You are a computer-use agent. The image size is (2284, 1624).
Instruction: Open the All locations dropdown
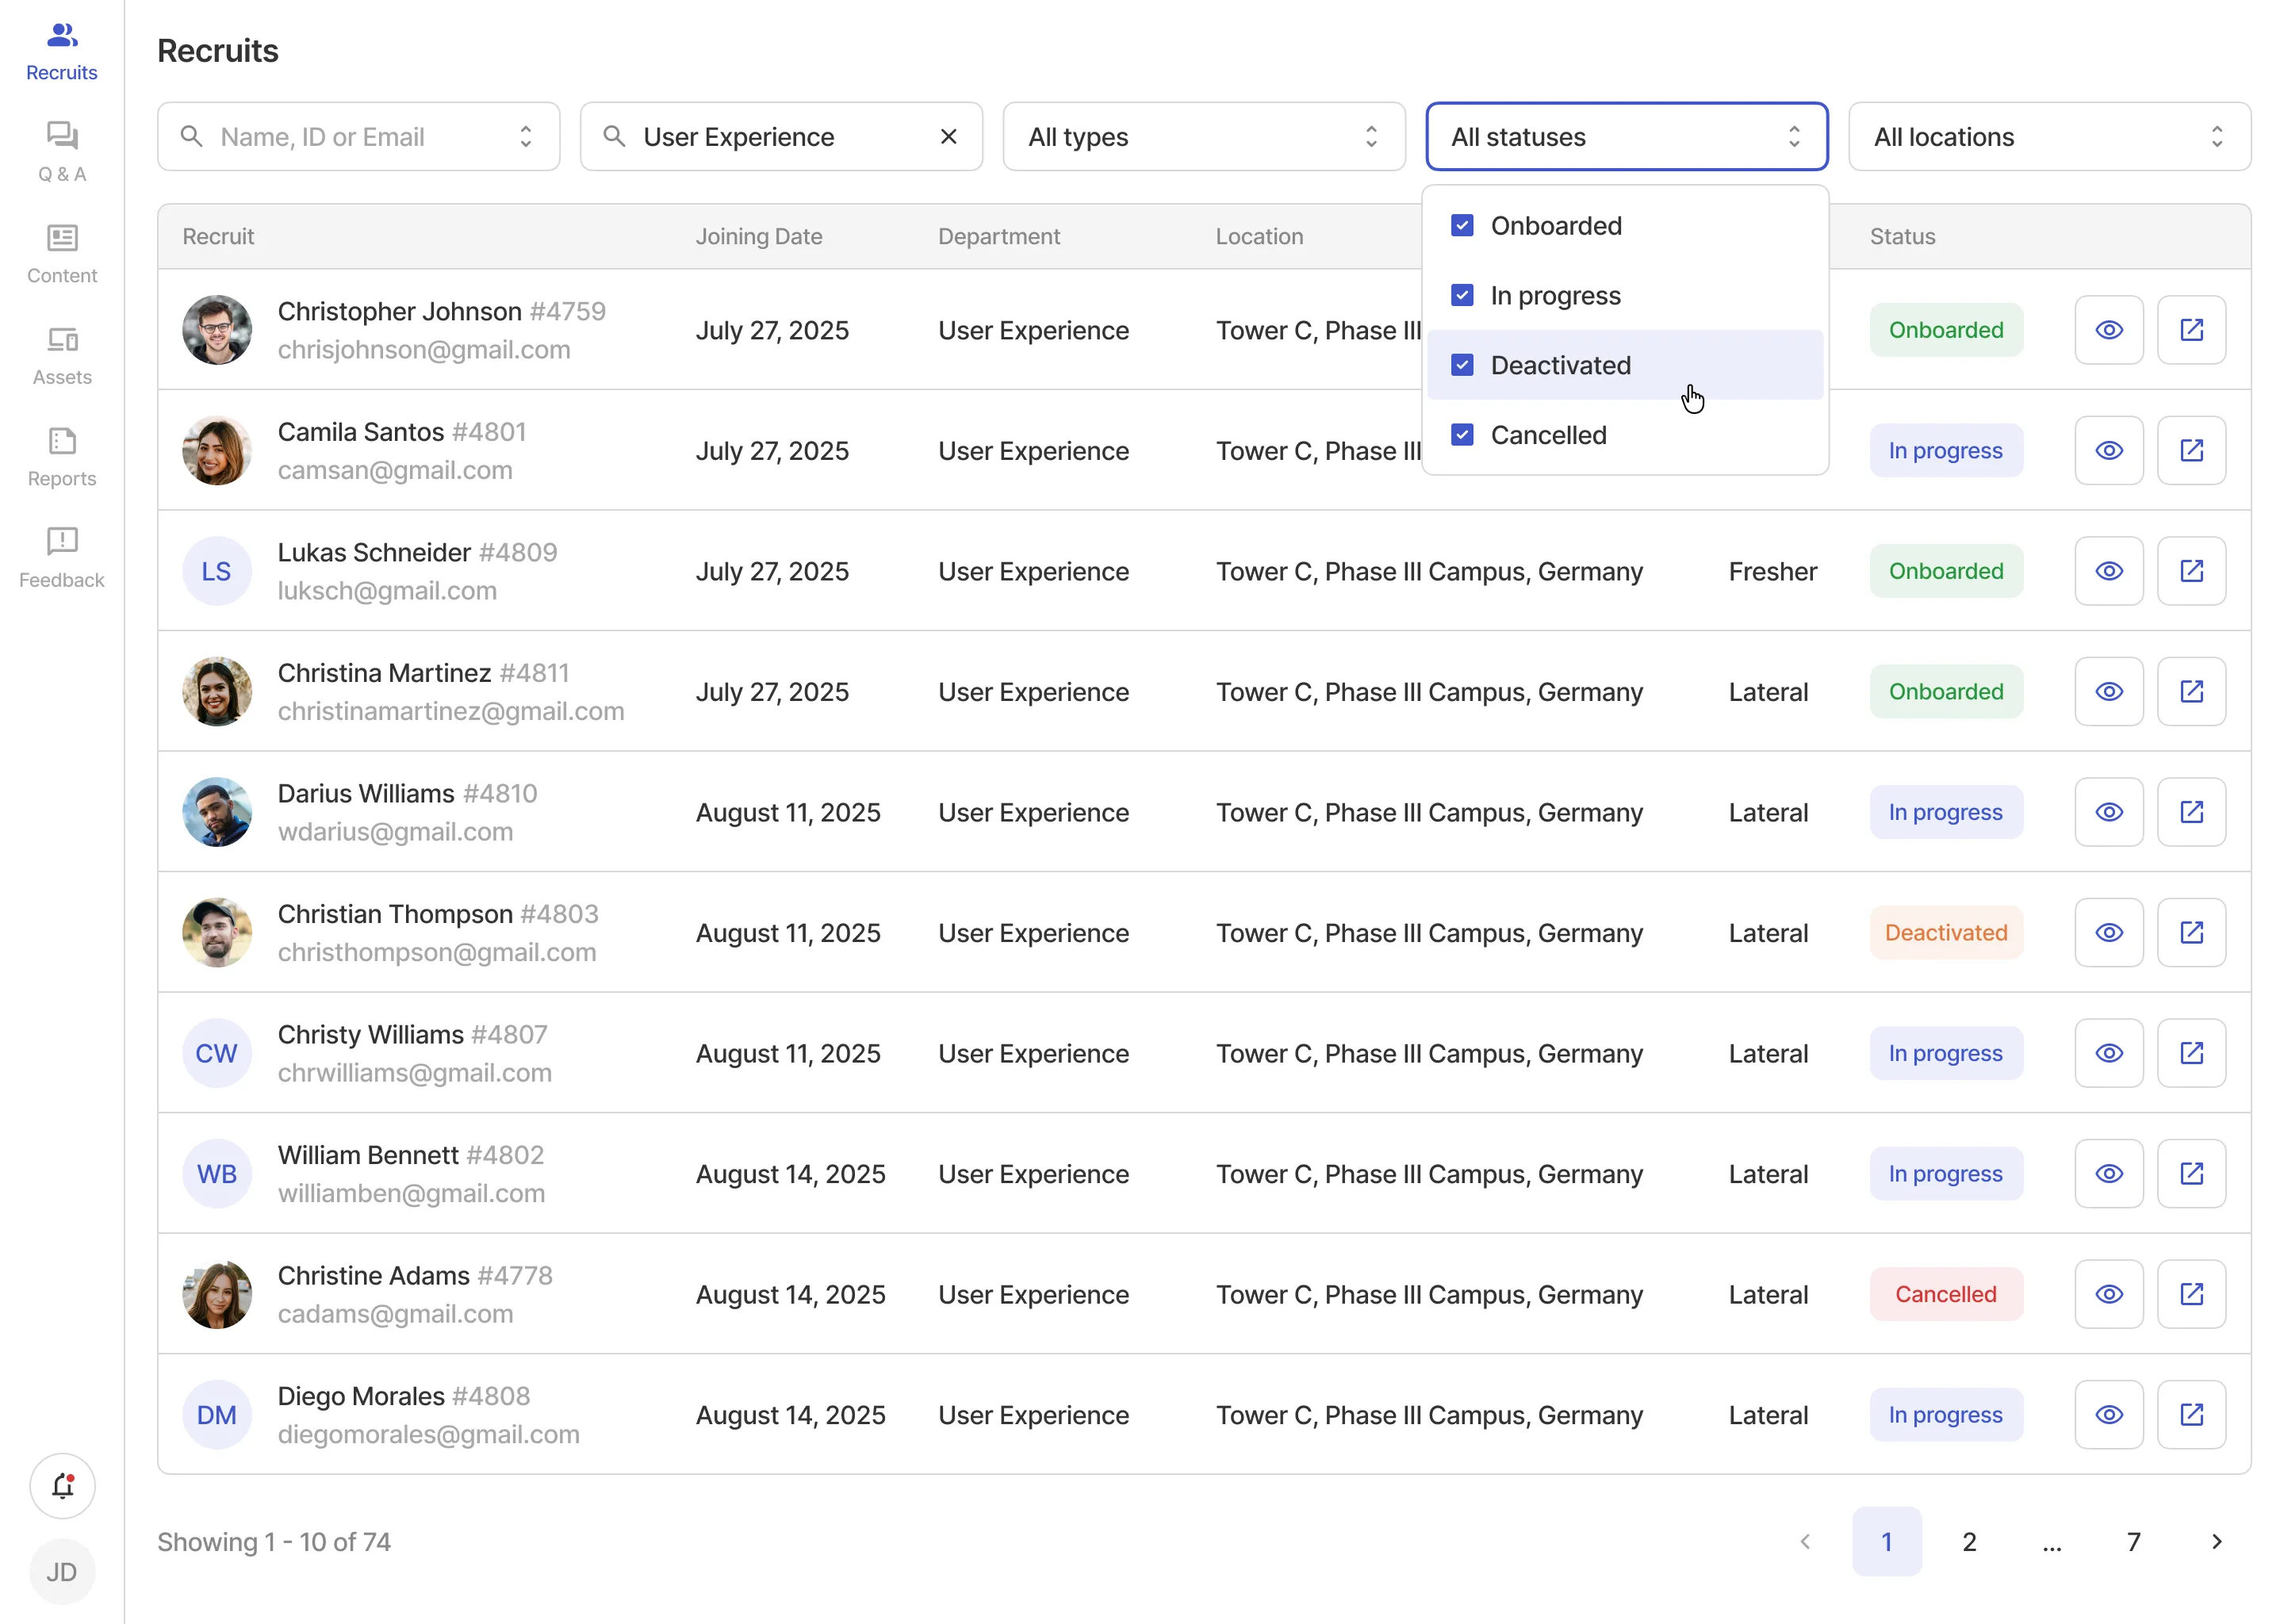[x=2048, y=137]
